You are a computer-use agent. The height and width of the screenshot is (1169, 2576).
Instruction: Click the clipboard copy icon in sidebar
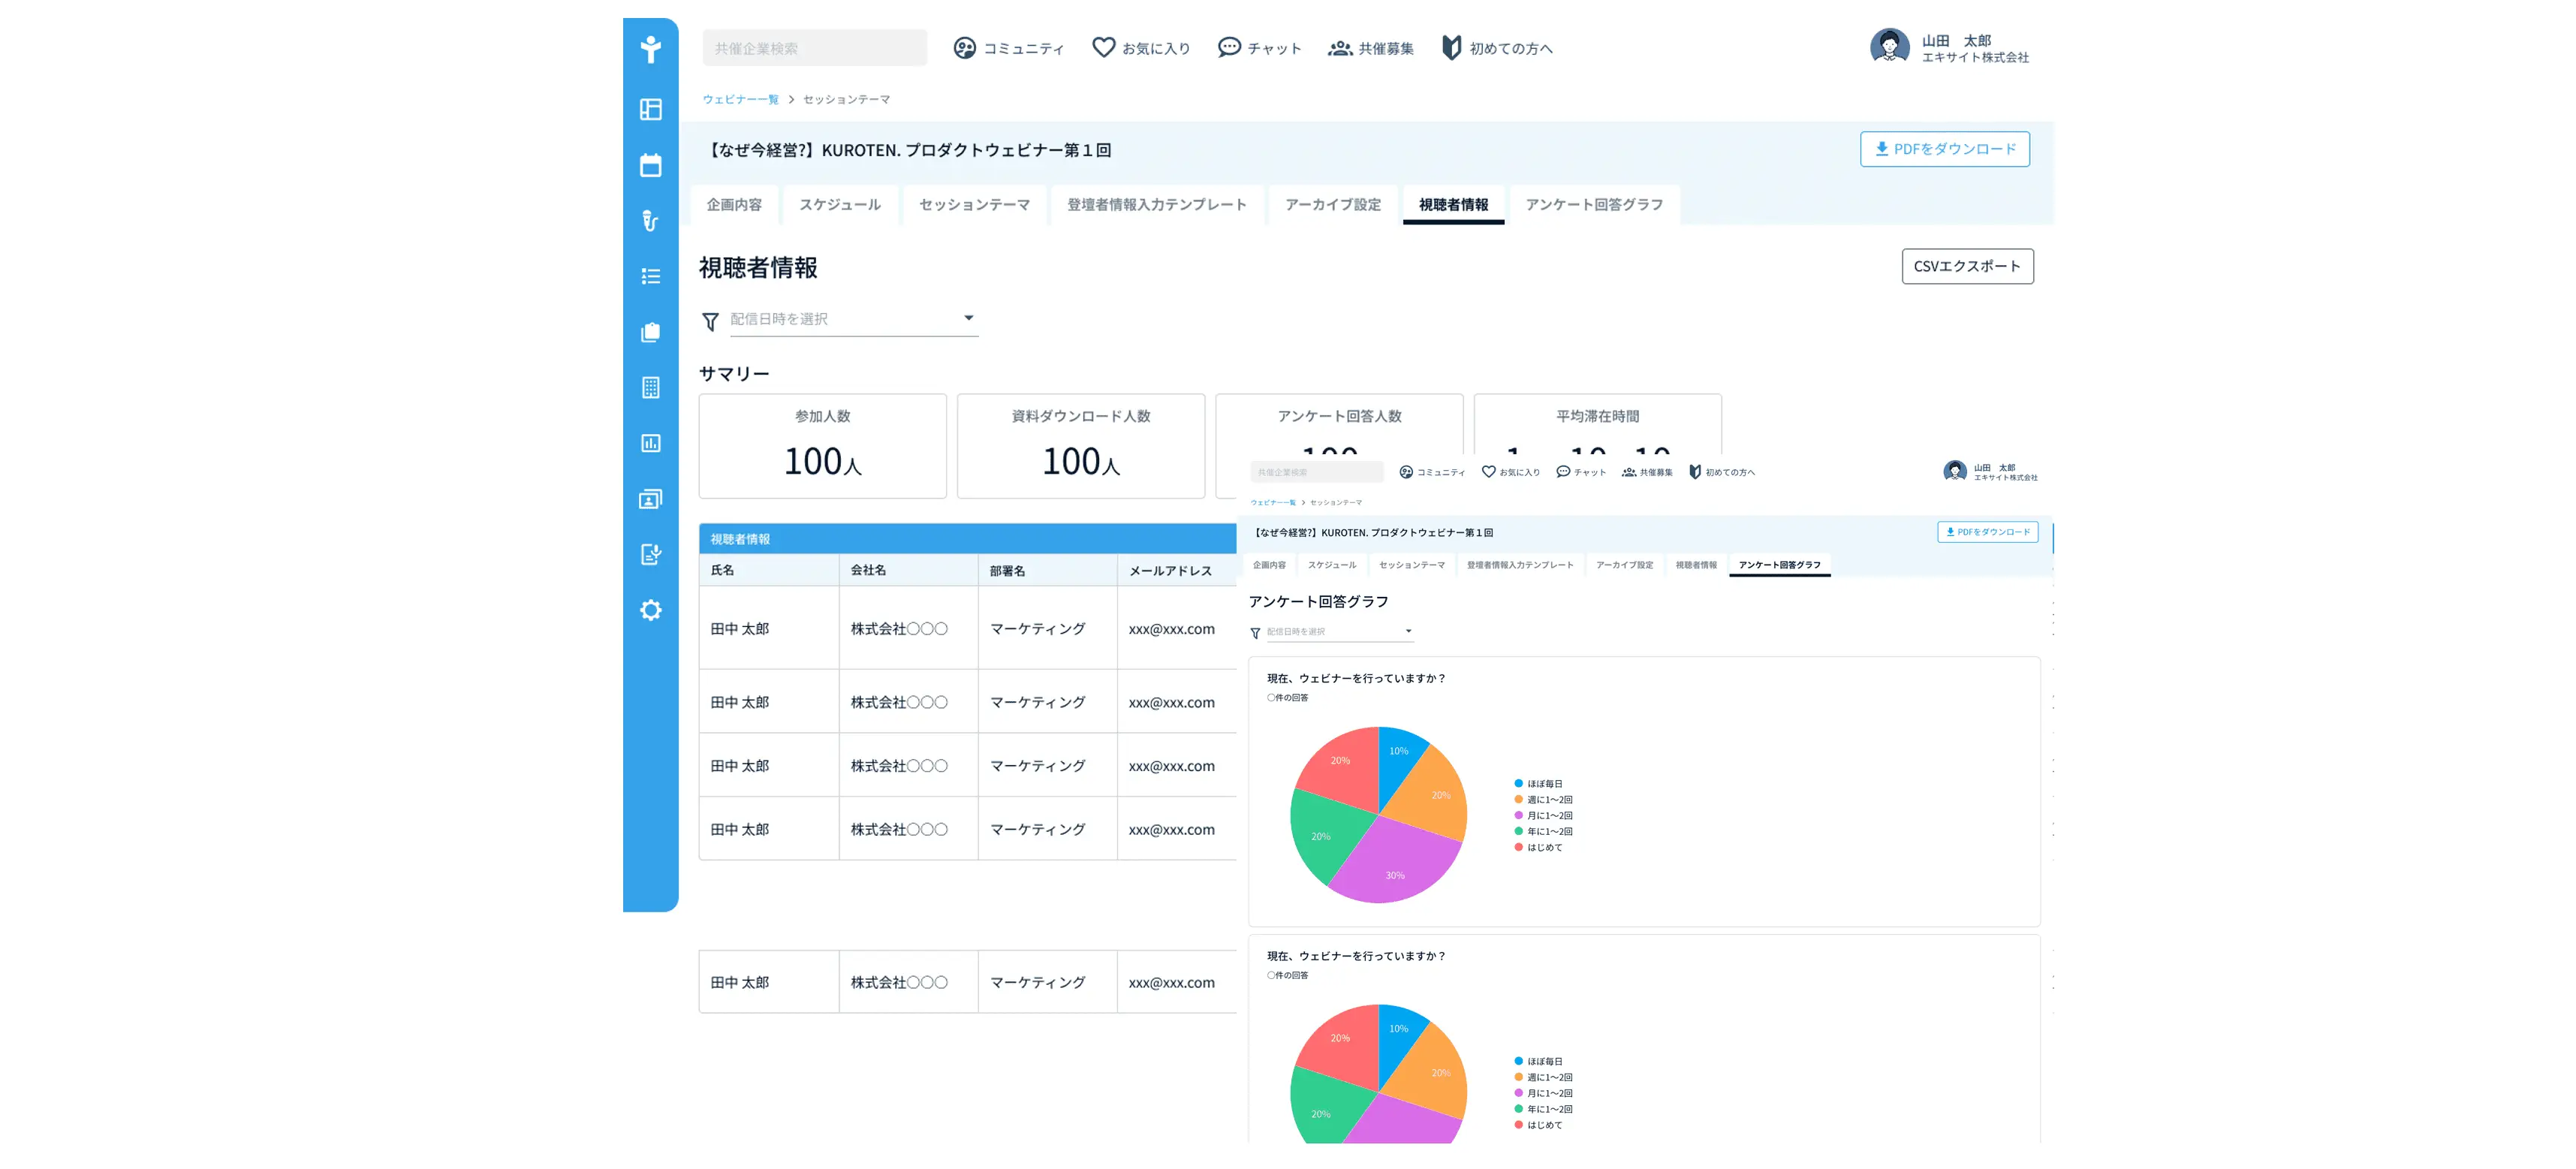pos(650,332)
